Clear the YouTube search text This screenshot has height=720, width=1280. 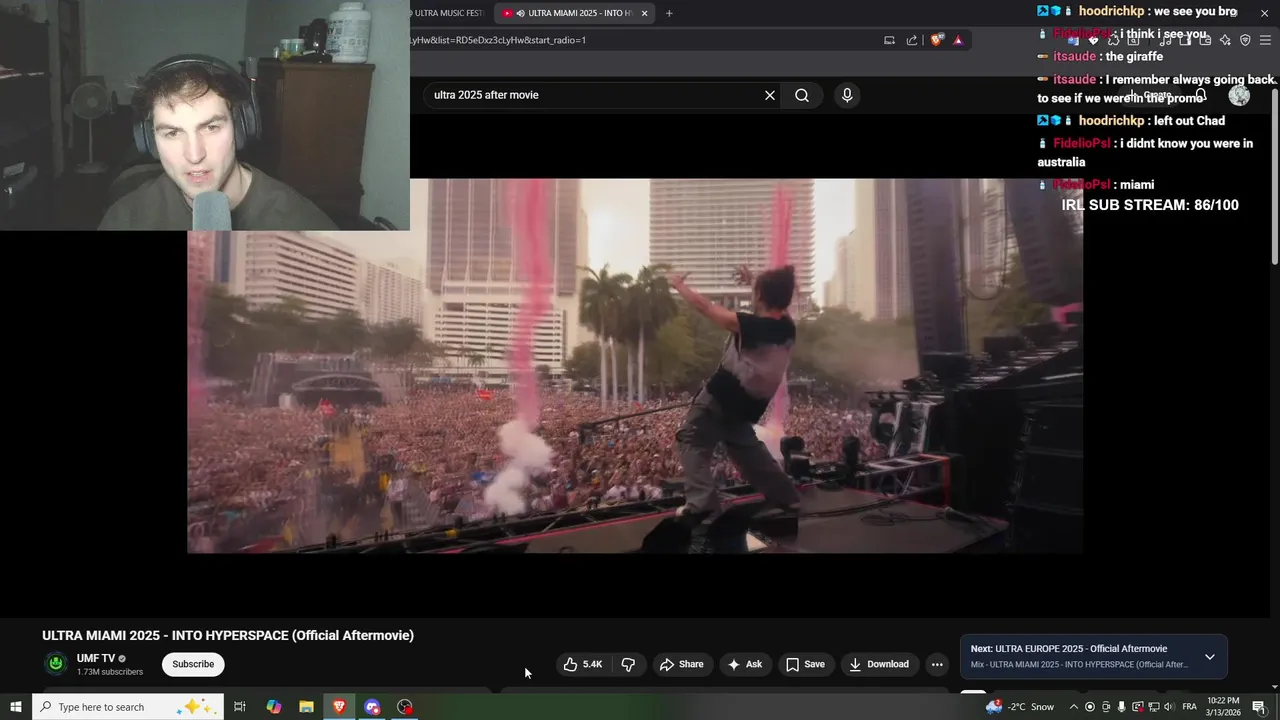[x=770, y=95]
